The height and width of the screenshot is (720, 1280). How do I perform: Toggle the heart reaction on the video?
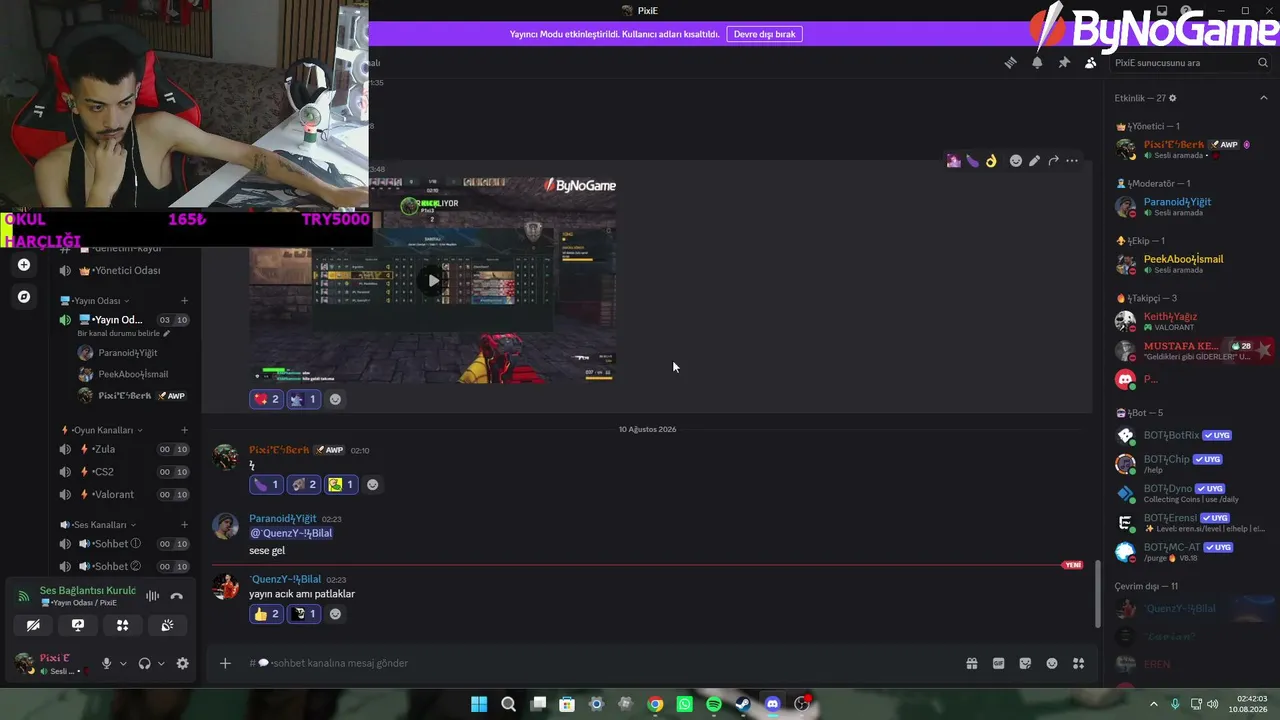click(266, 399)
